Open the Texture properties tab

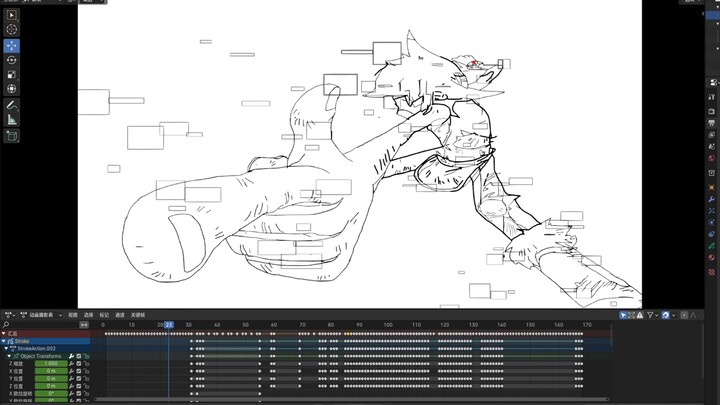click(711, 272)
